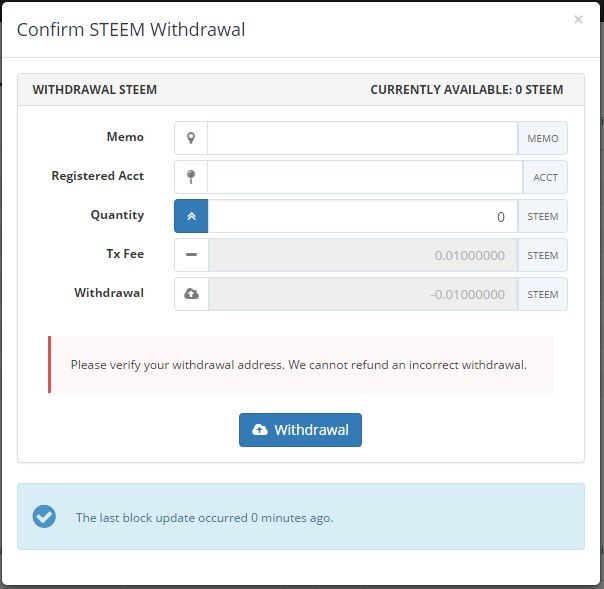Click the minus icon beside Tx Fee

[191, 255]
